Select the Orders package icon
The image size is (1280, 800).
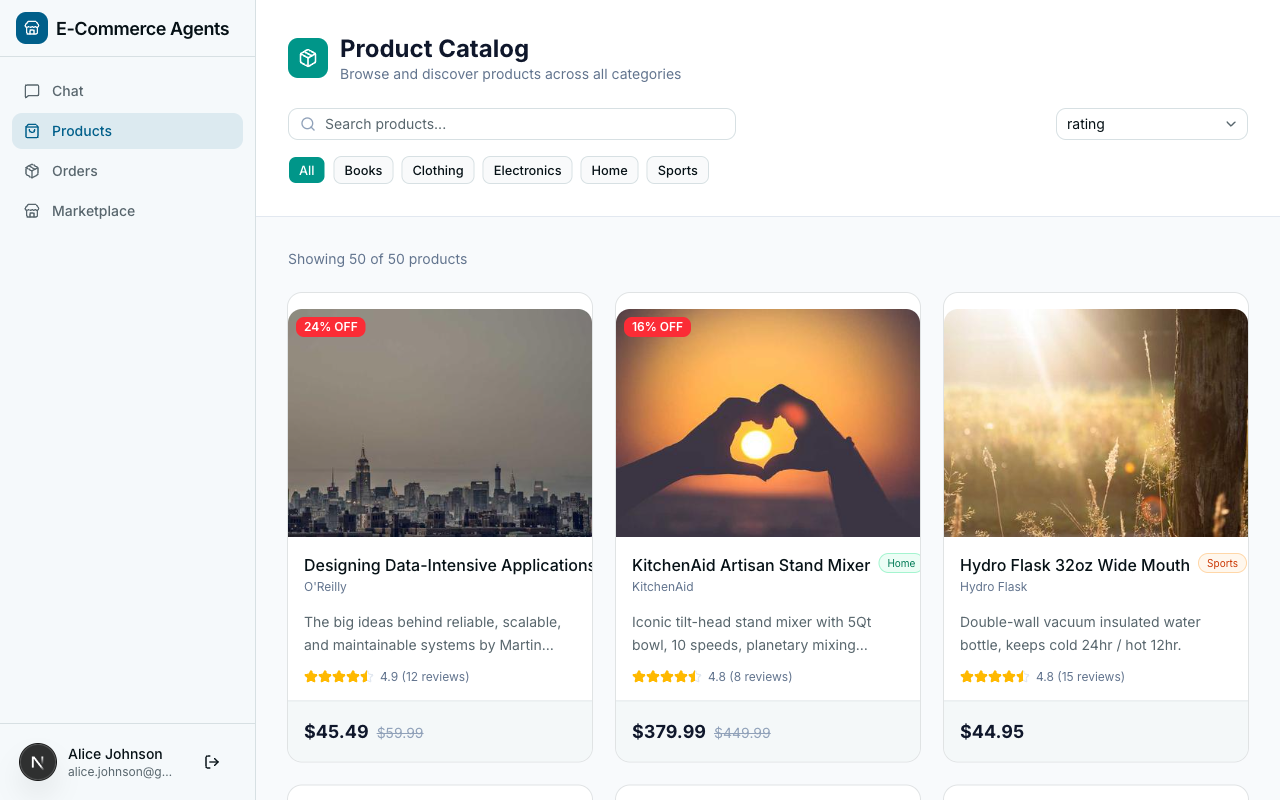pyautogui.click(x=34, y=171)
